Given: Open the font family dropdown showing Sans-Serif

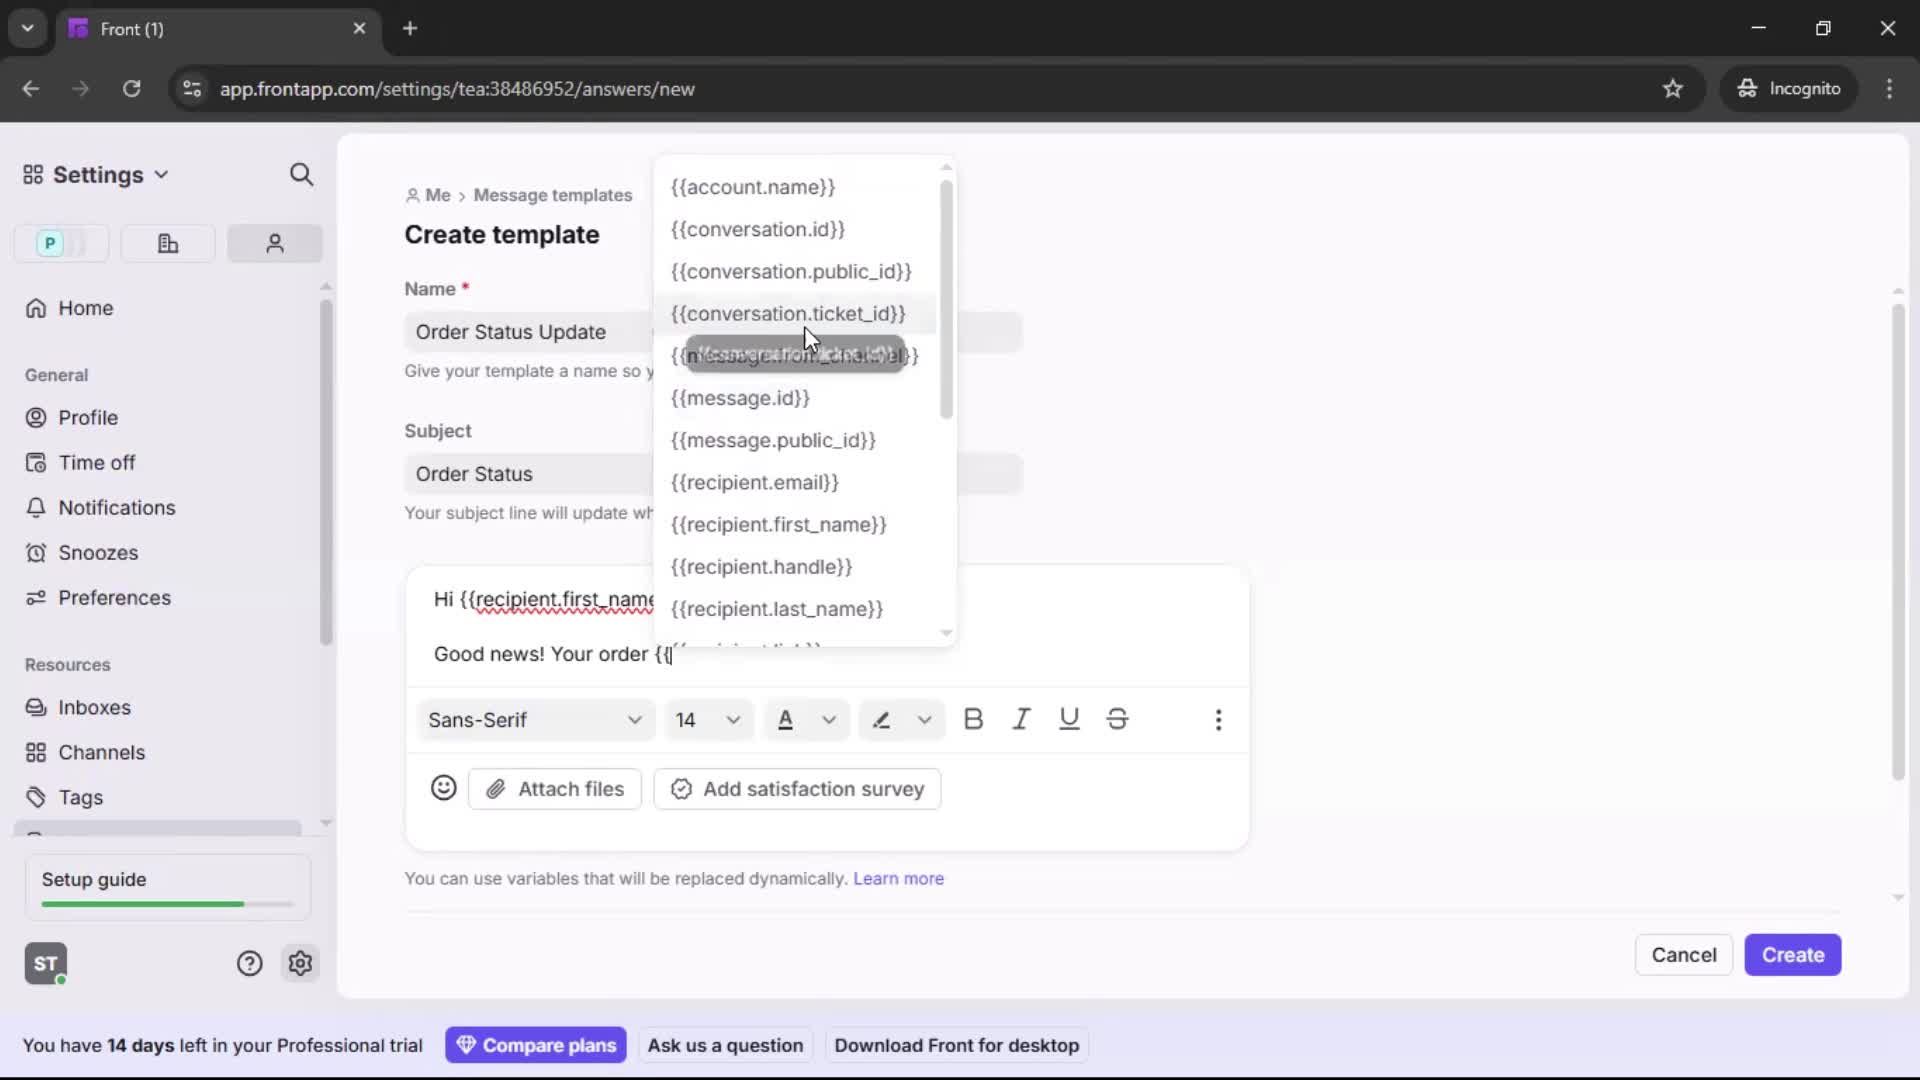Looking at the screenshot, I should (x=535, y=719).
